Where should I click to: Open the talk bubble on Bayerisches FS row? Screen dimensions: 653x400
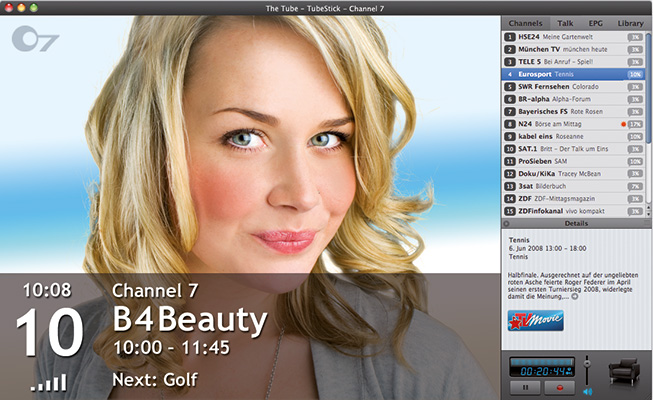(635, 112)
